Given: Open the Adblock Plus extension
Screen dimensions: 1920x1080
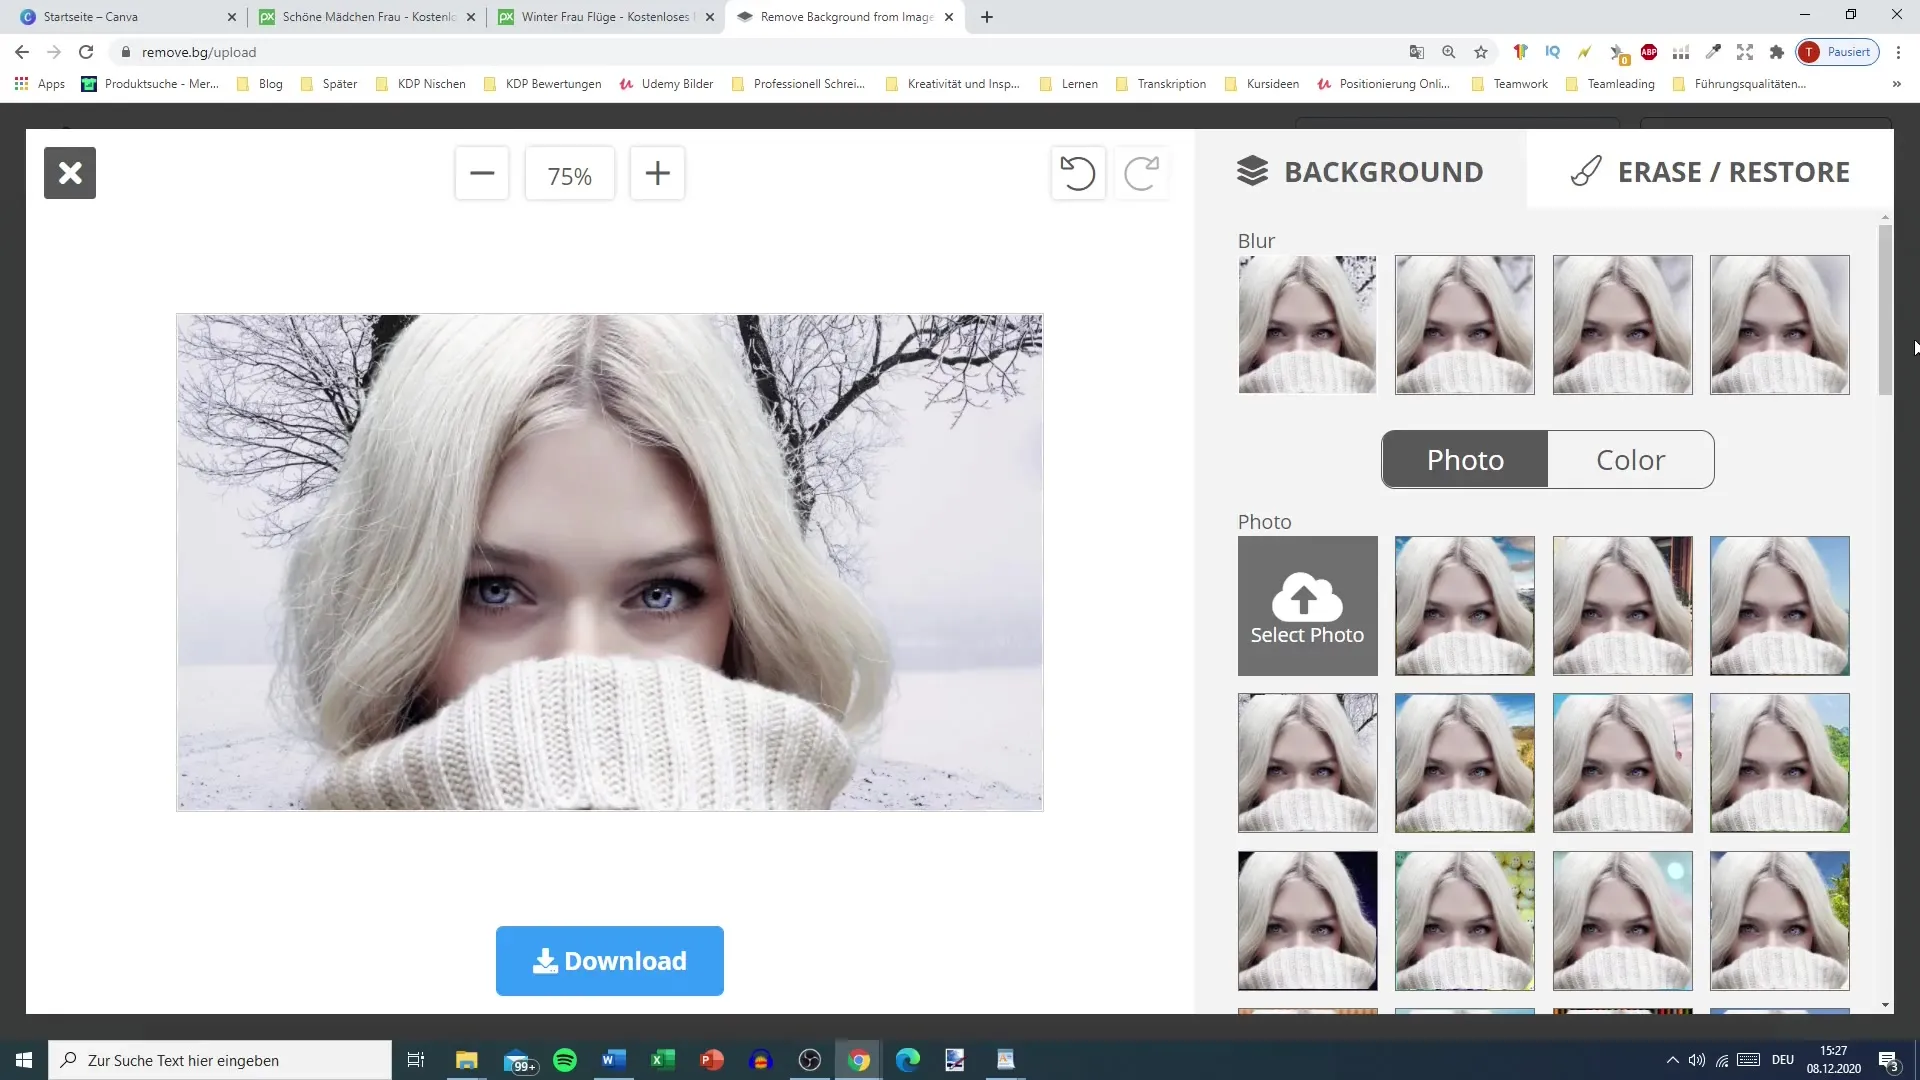Looking at the screenshot, I should point(1649,52).
